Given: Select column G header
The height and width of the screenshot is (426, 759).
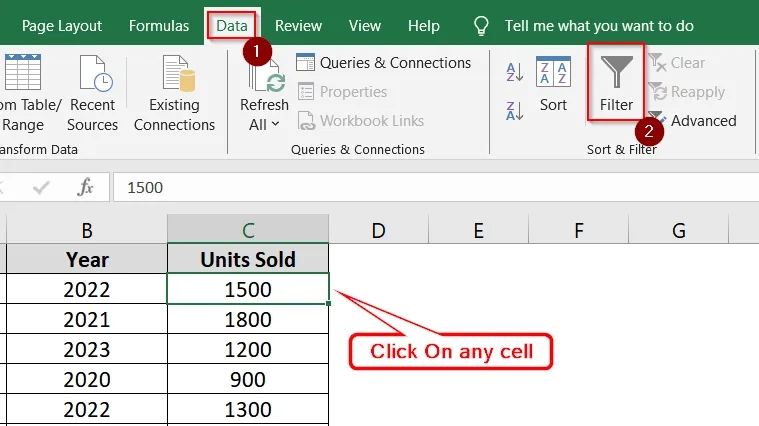Looking at the screenshot, I should pyautogui.click(x=679, y=230).
